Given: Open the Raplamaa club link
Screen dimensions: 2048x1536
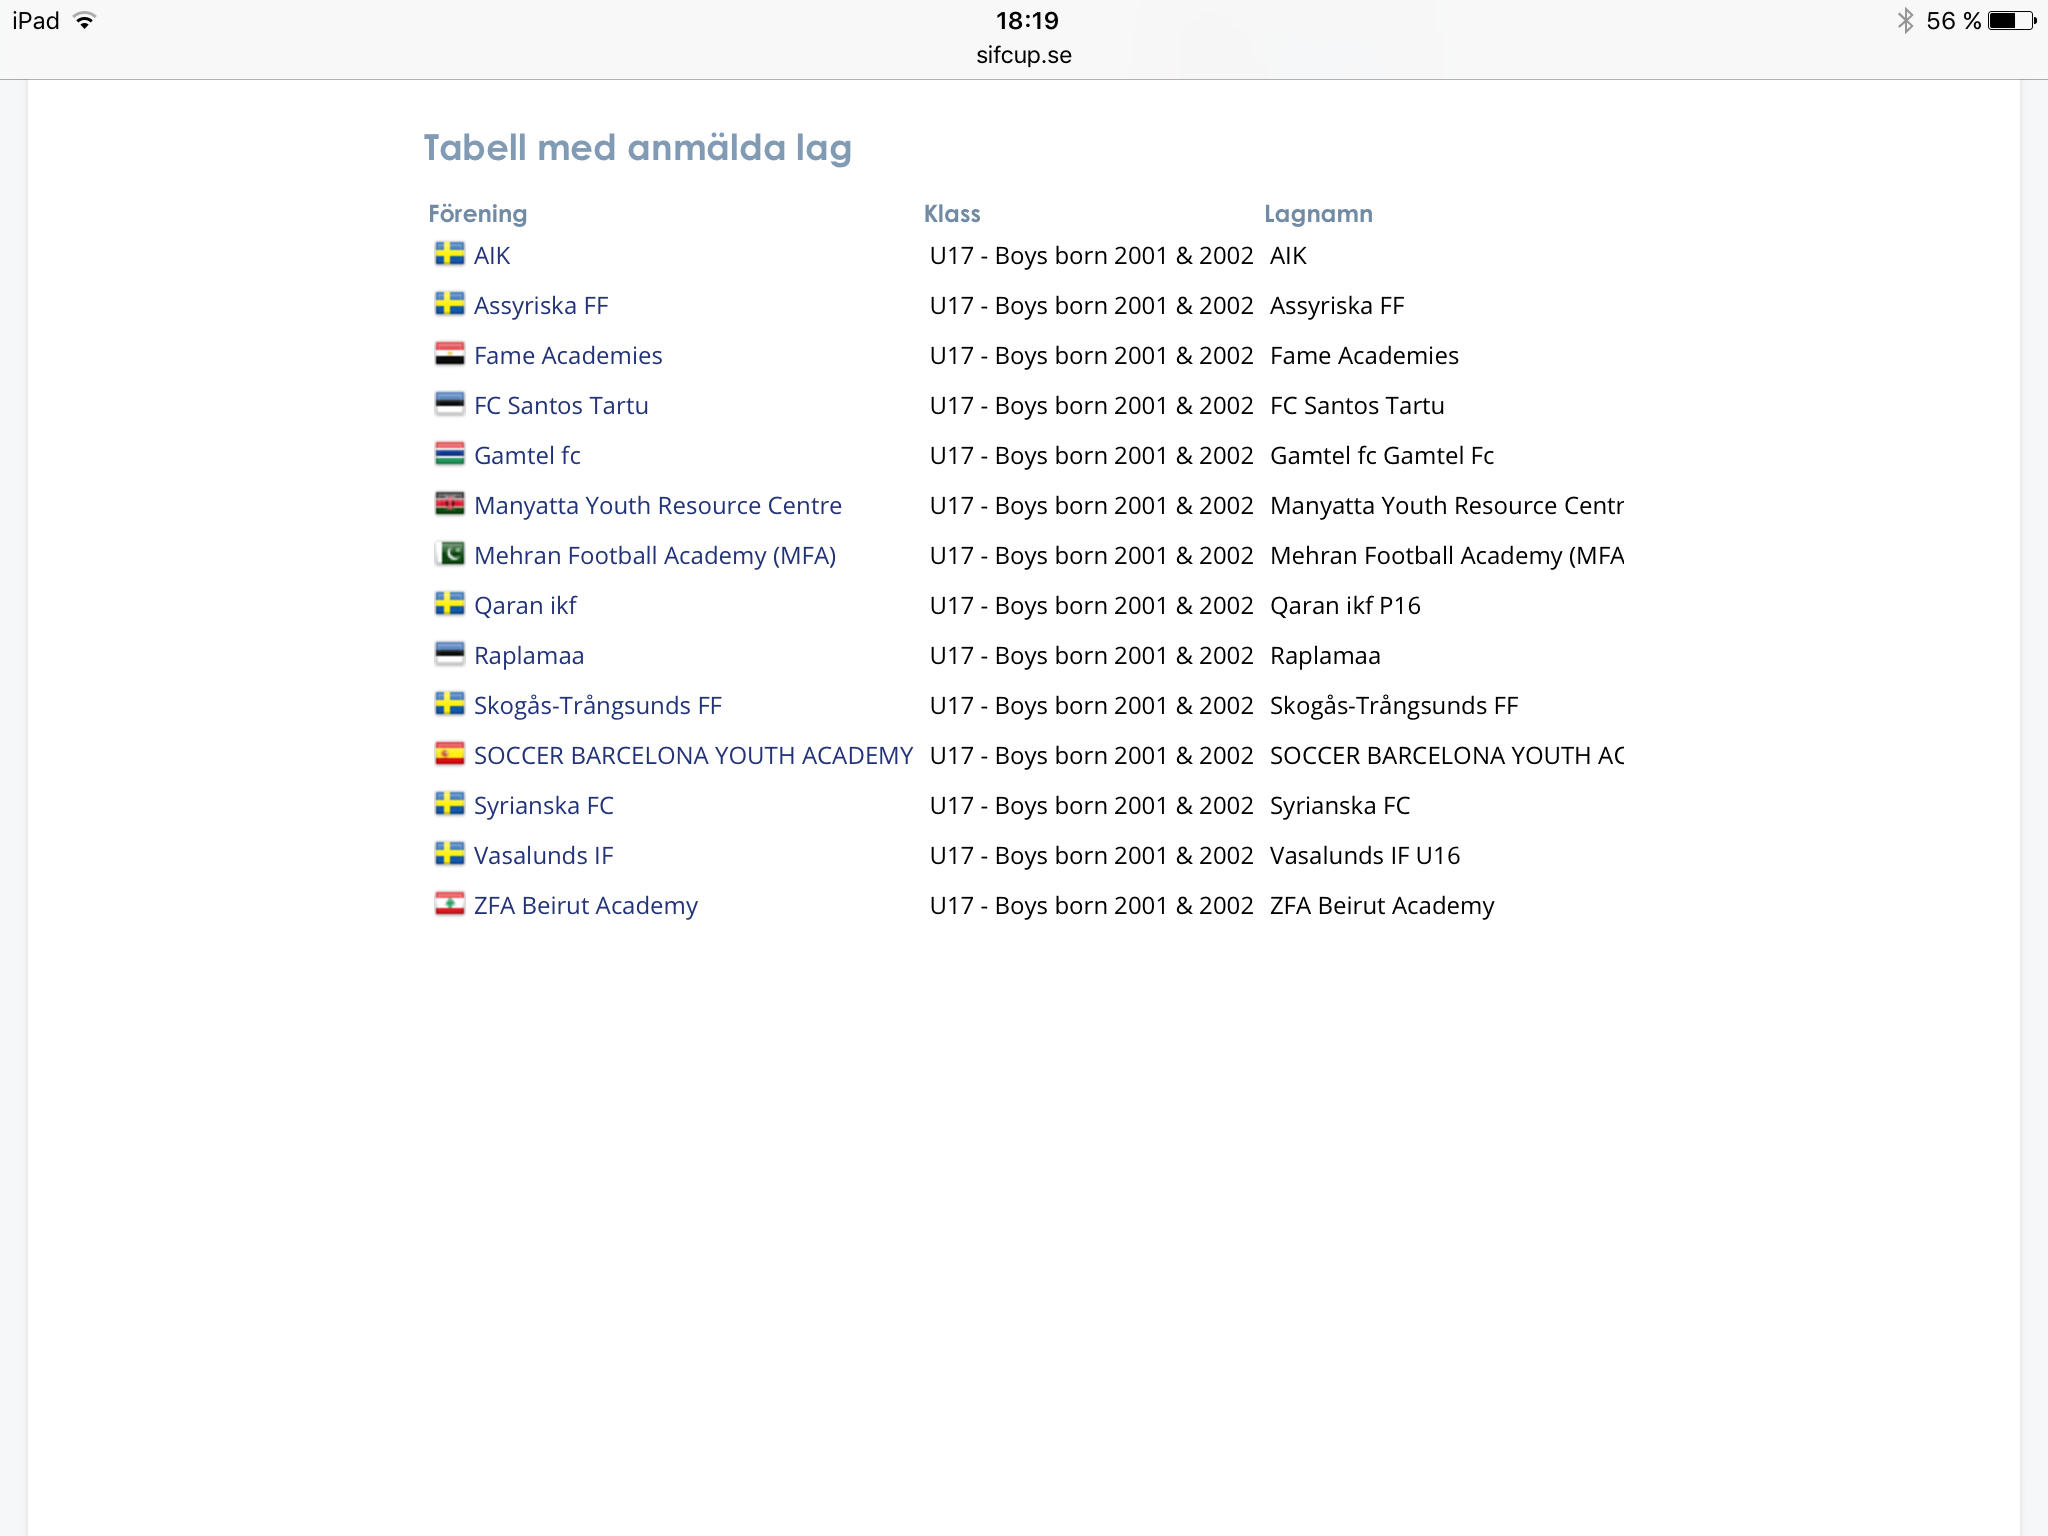Looking at the screenshot, I should pos(528,656).
